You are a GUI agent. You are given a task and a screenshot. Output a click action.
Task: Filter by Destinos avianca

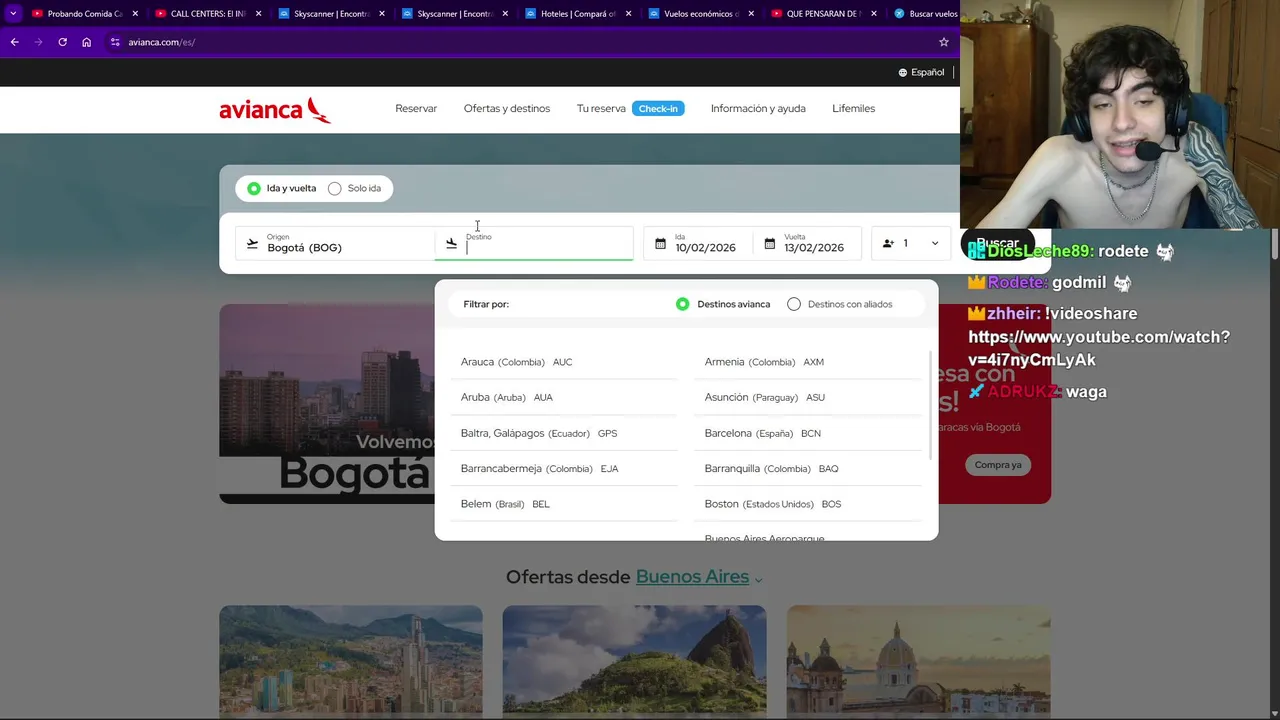point(723,304)
